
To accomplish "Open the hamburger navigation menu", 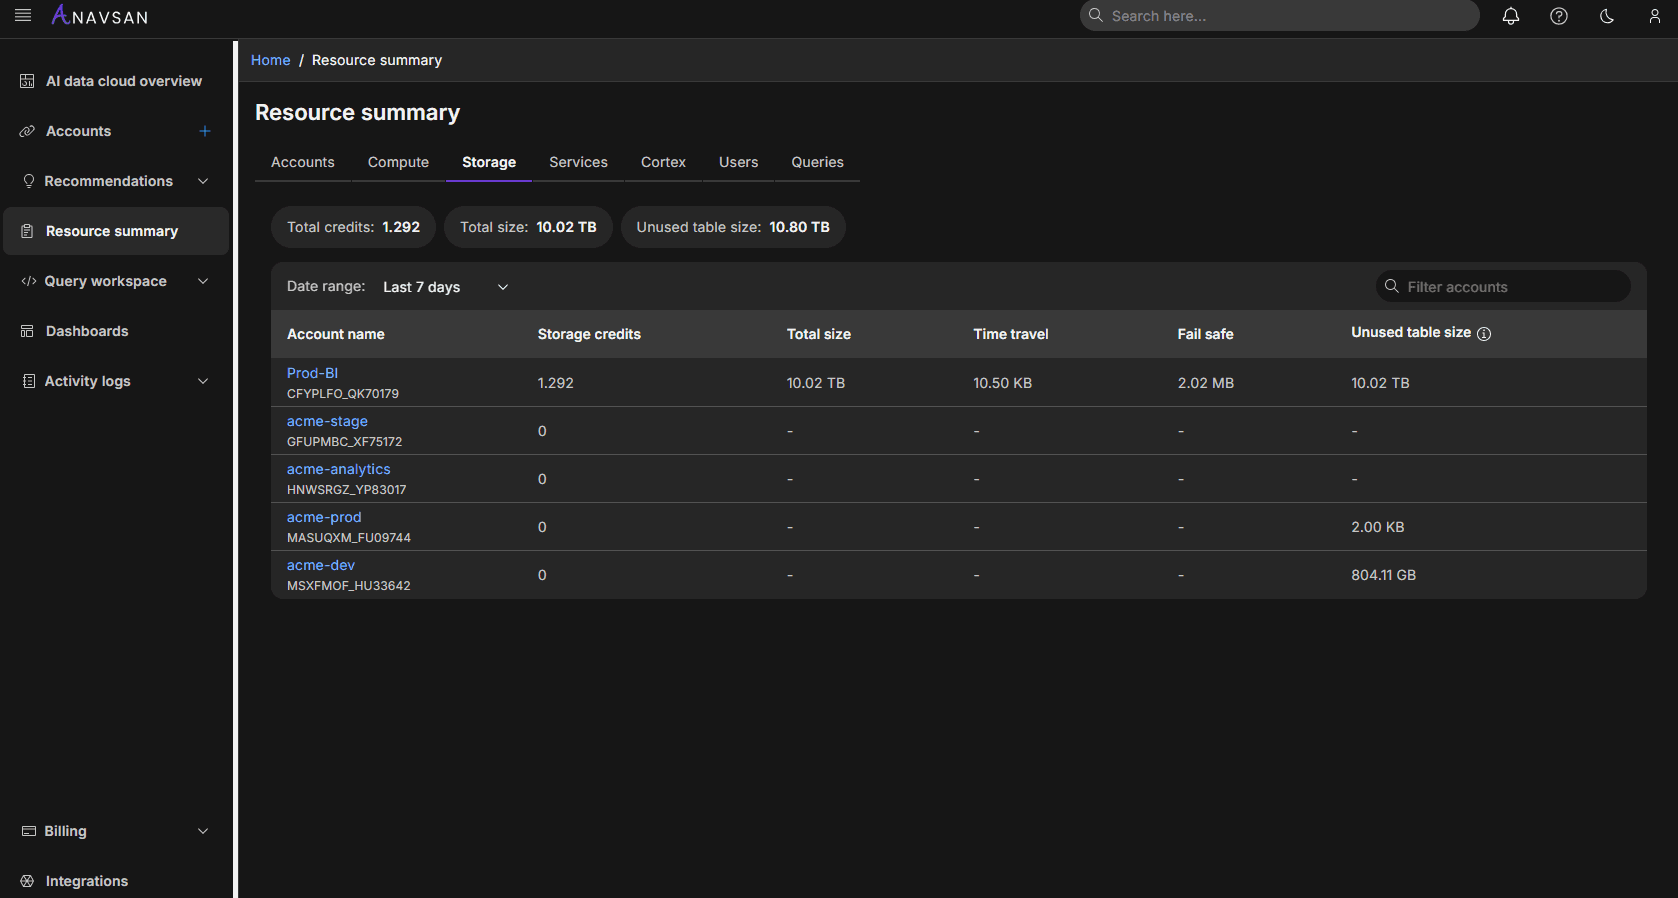I will click(23, 16).
